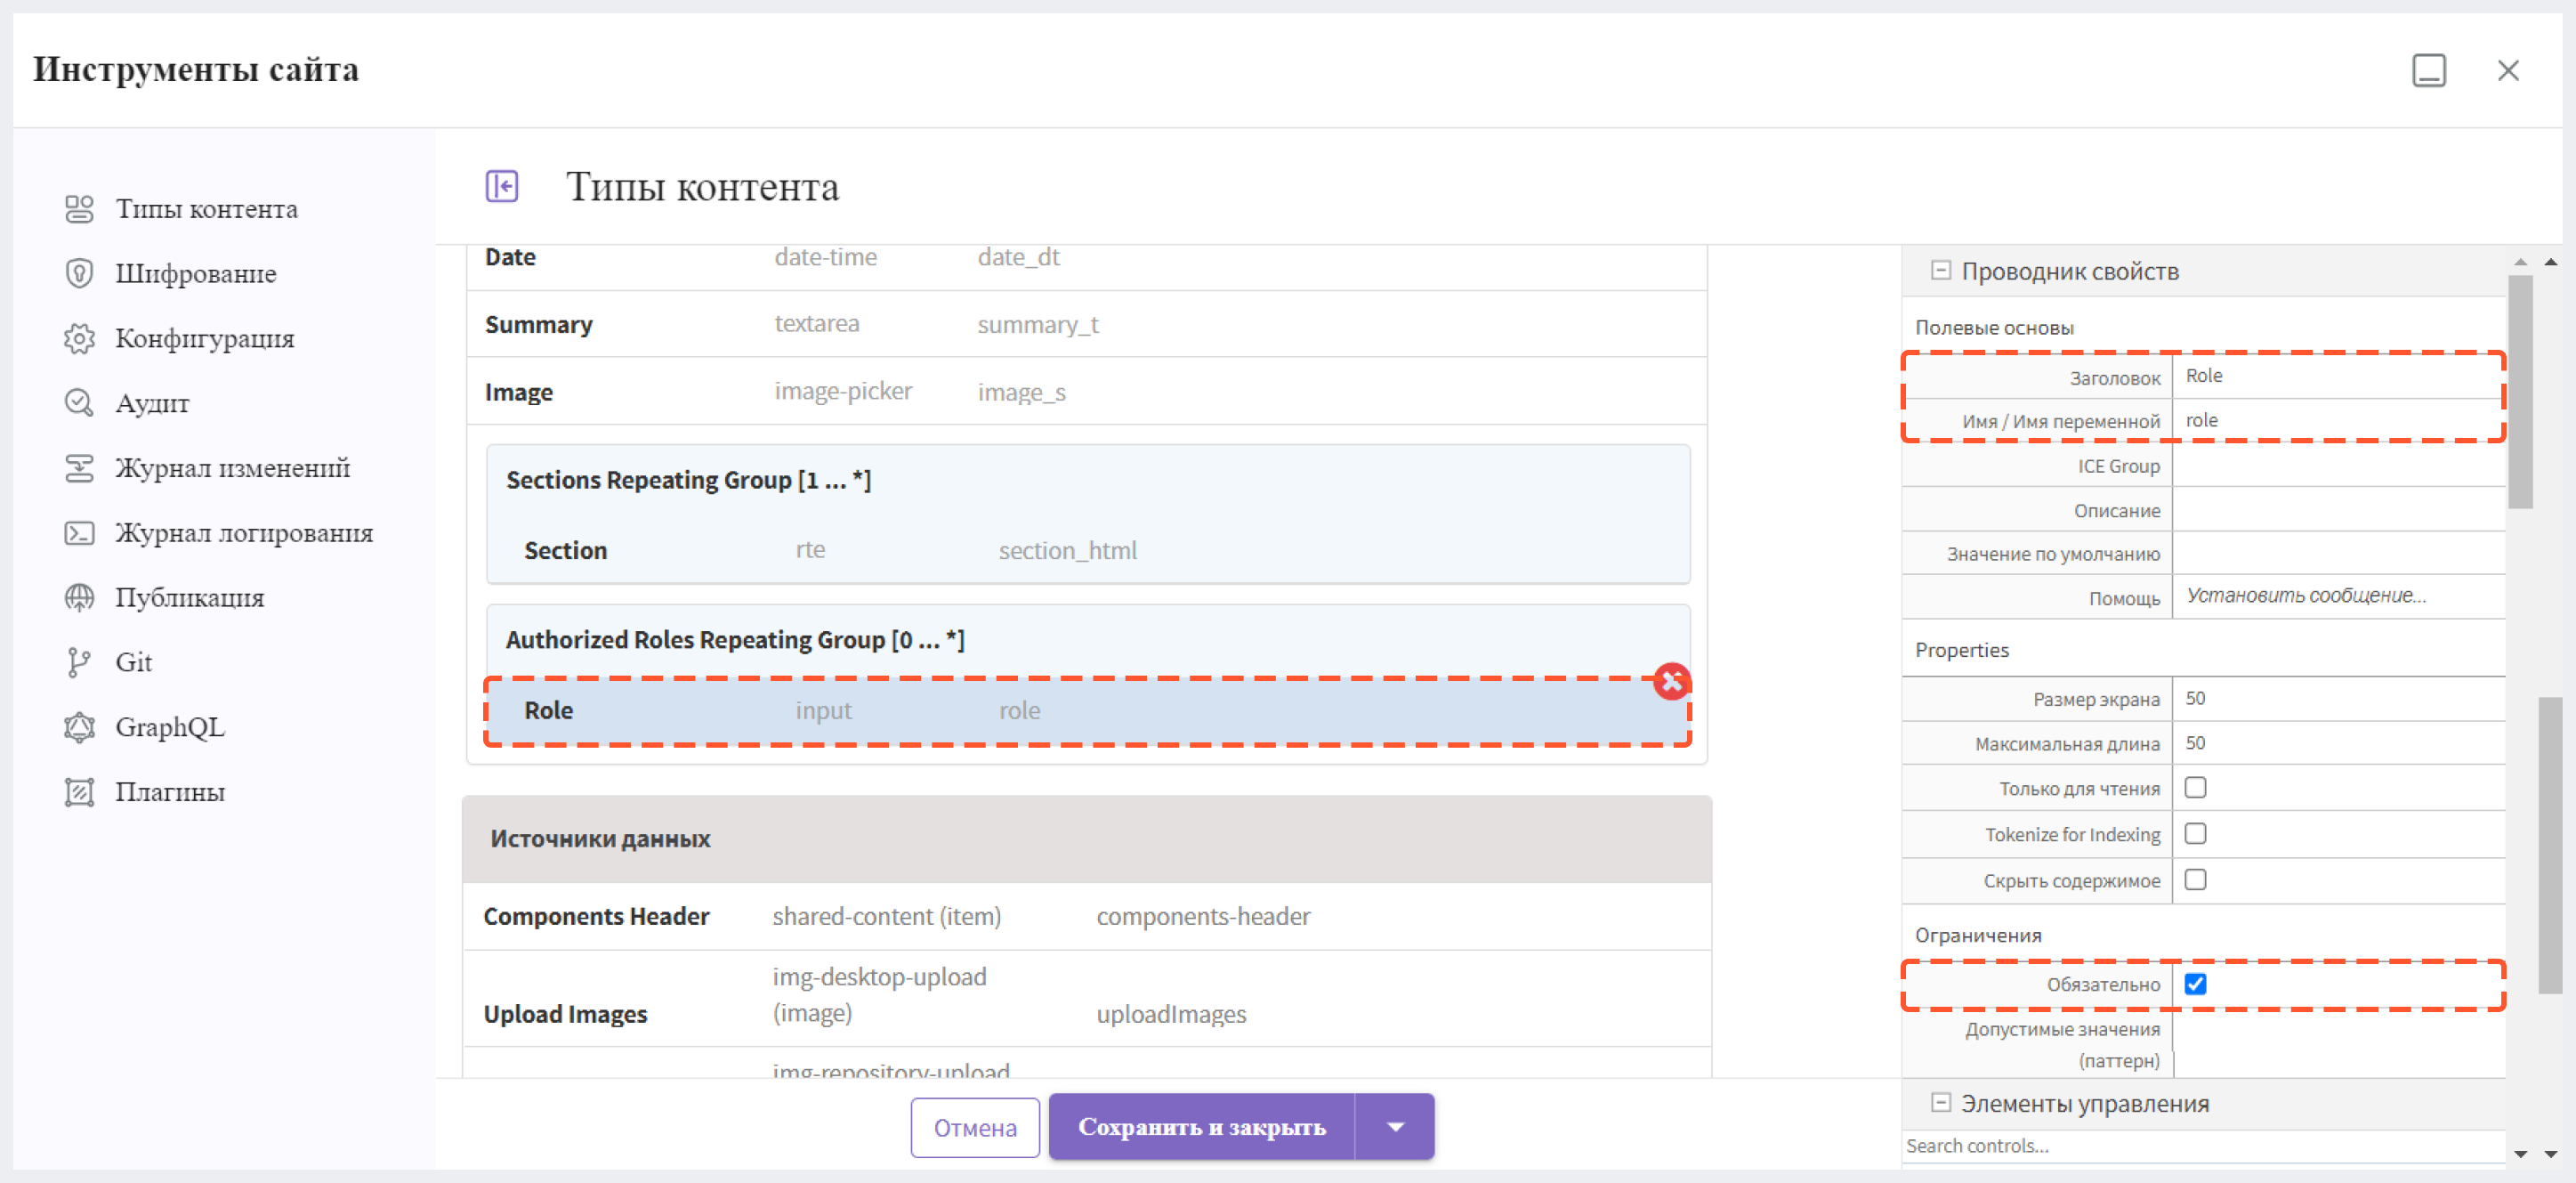Select the Sections Repeating Group header

688,480
